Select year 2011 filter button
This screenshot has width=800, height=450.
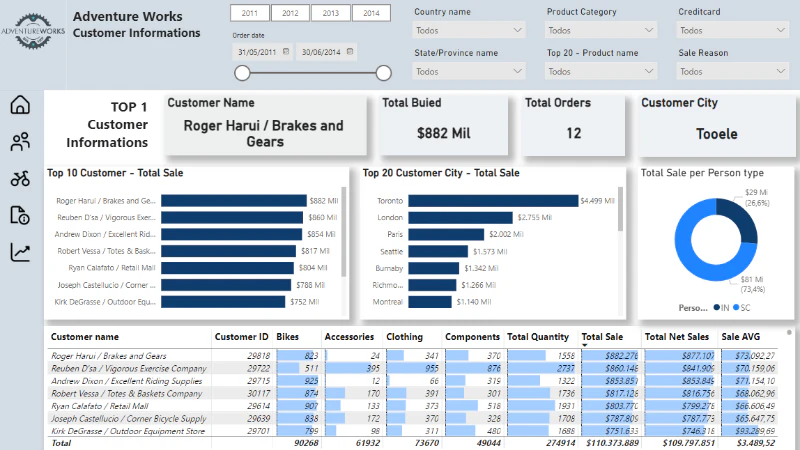click(249, 13)
